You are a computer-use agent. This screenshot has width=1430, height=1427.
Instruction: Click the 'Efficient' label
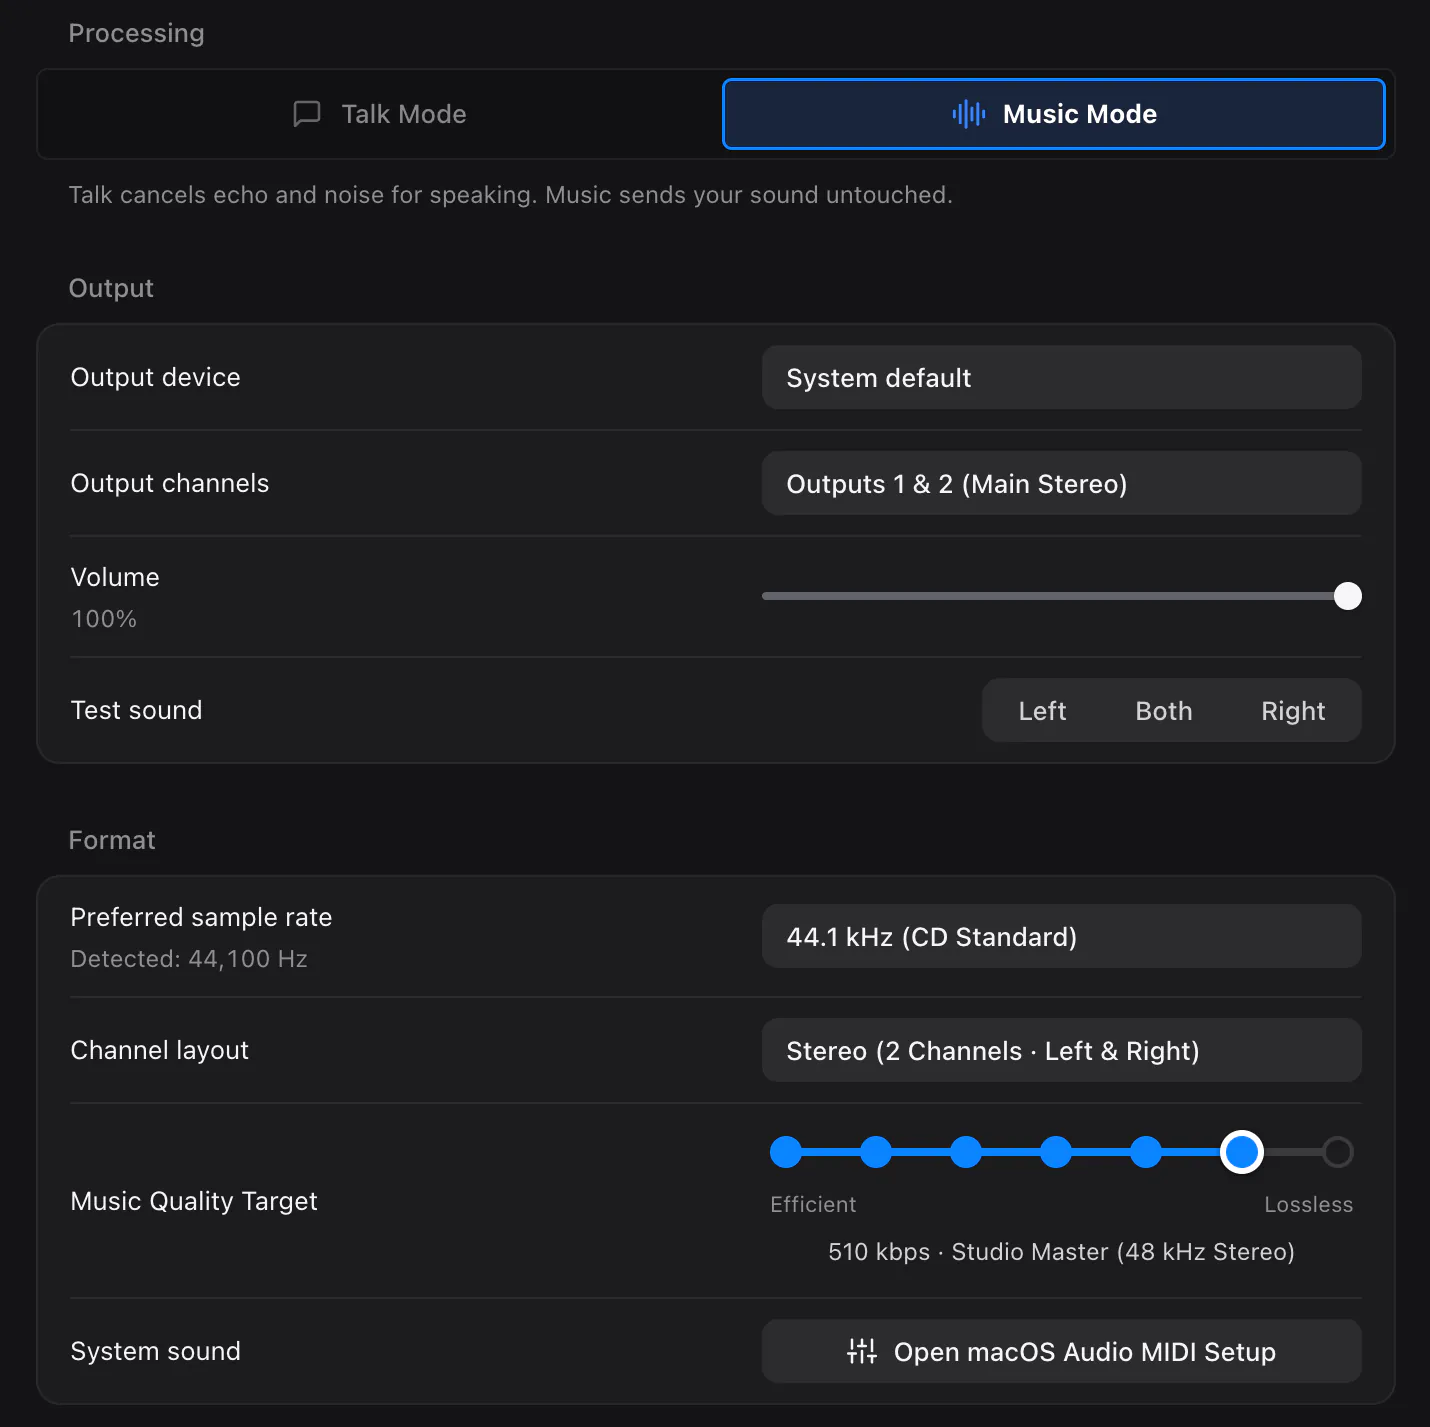(813, 1205)
